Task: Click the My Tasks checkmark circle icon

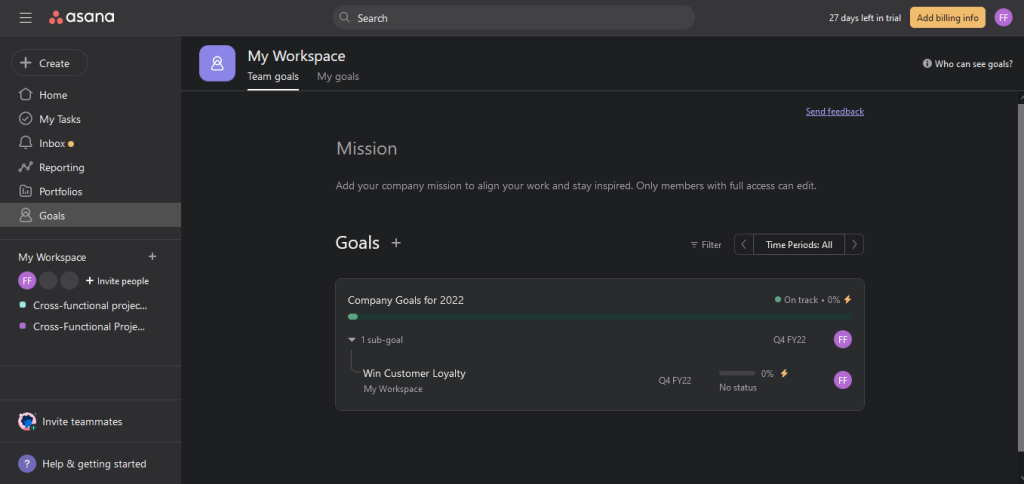Action: pyautogui.click(x=25, y=119)
